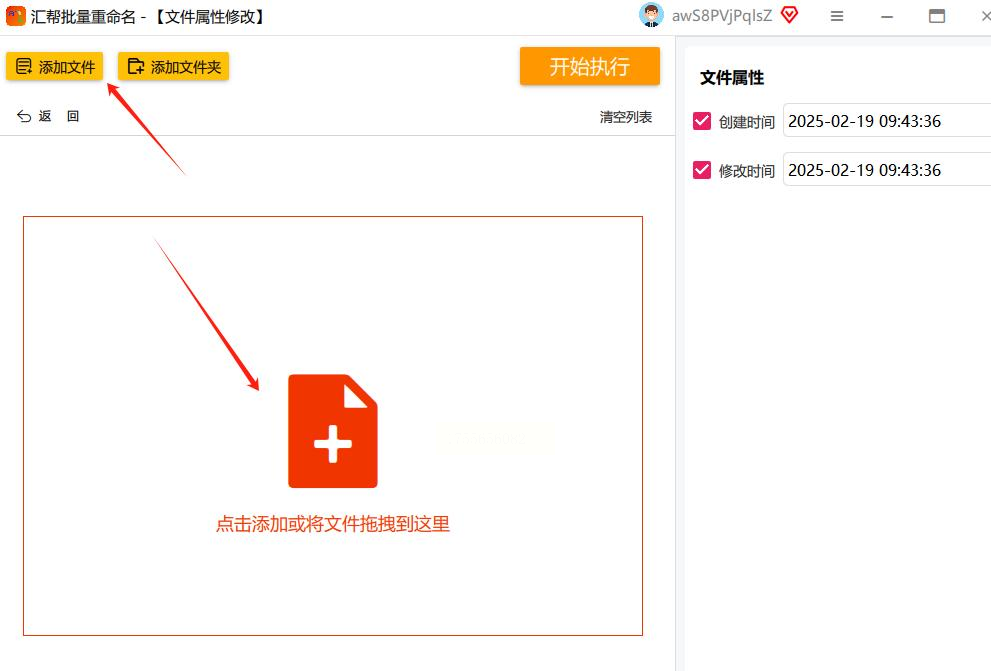Go back using 返回 link
The height and width of the screenshot is (671, 991).
tap(48, 116)
